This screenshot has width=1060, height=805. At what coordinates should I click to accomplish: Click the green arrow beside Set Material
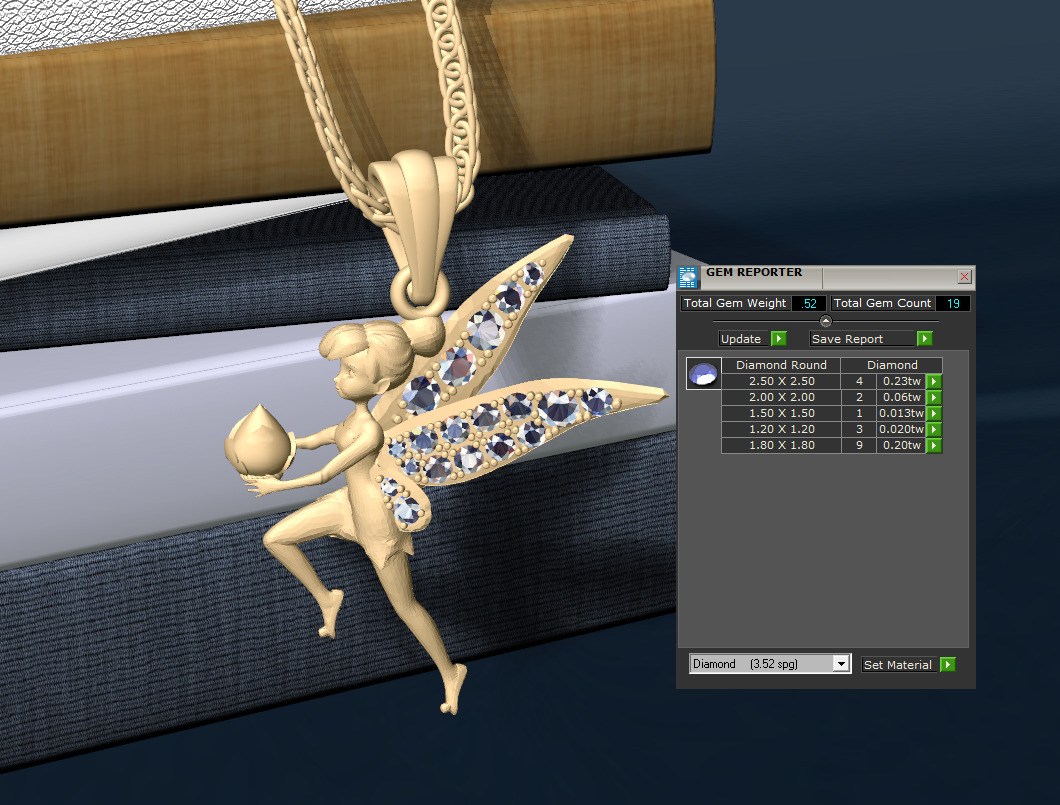point(948,664)
